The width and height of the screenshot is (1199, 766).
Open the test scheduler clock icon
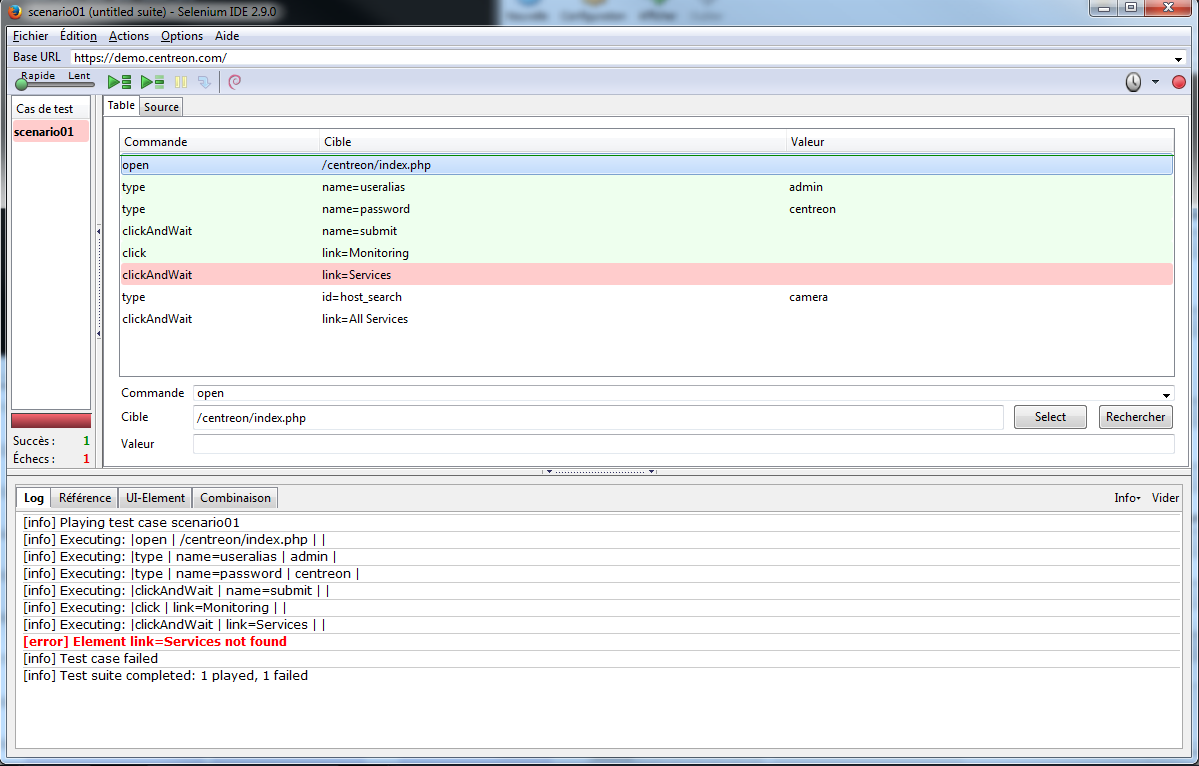(1133, 82)
